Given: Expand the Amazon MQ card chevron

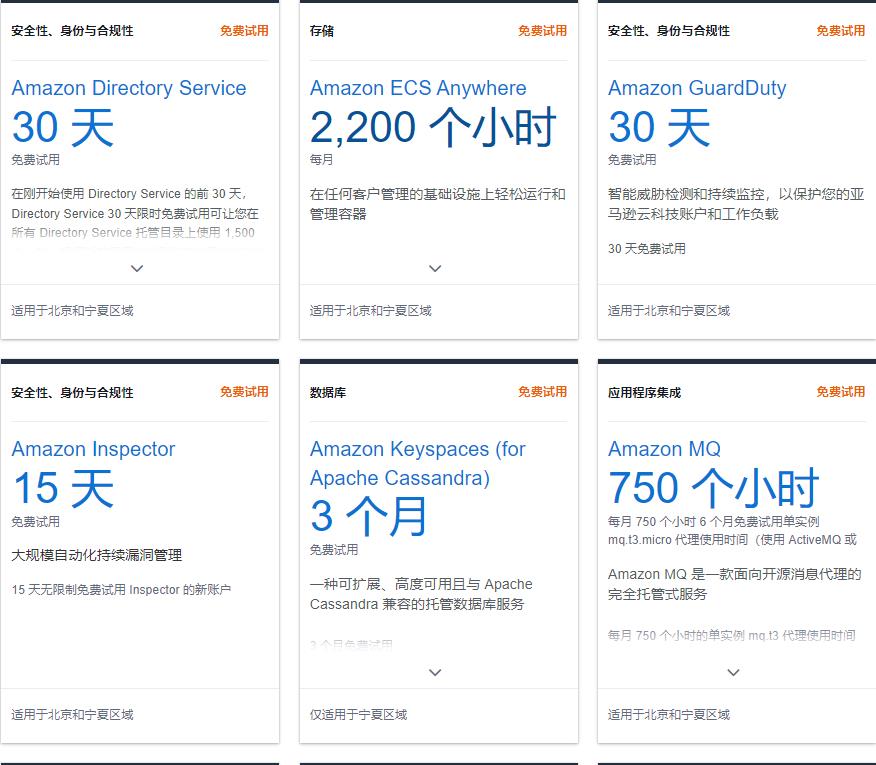Looking at the screenshot, I should pyautogui.click(x=734, y=672).
